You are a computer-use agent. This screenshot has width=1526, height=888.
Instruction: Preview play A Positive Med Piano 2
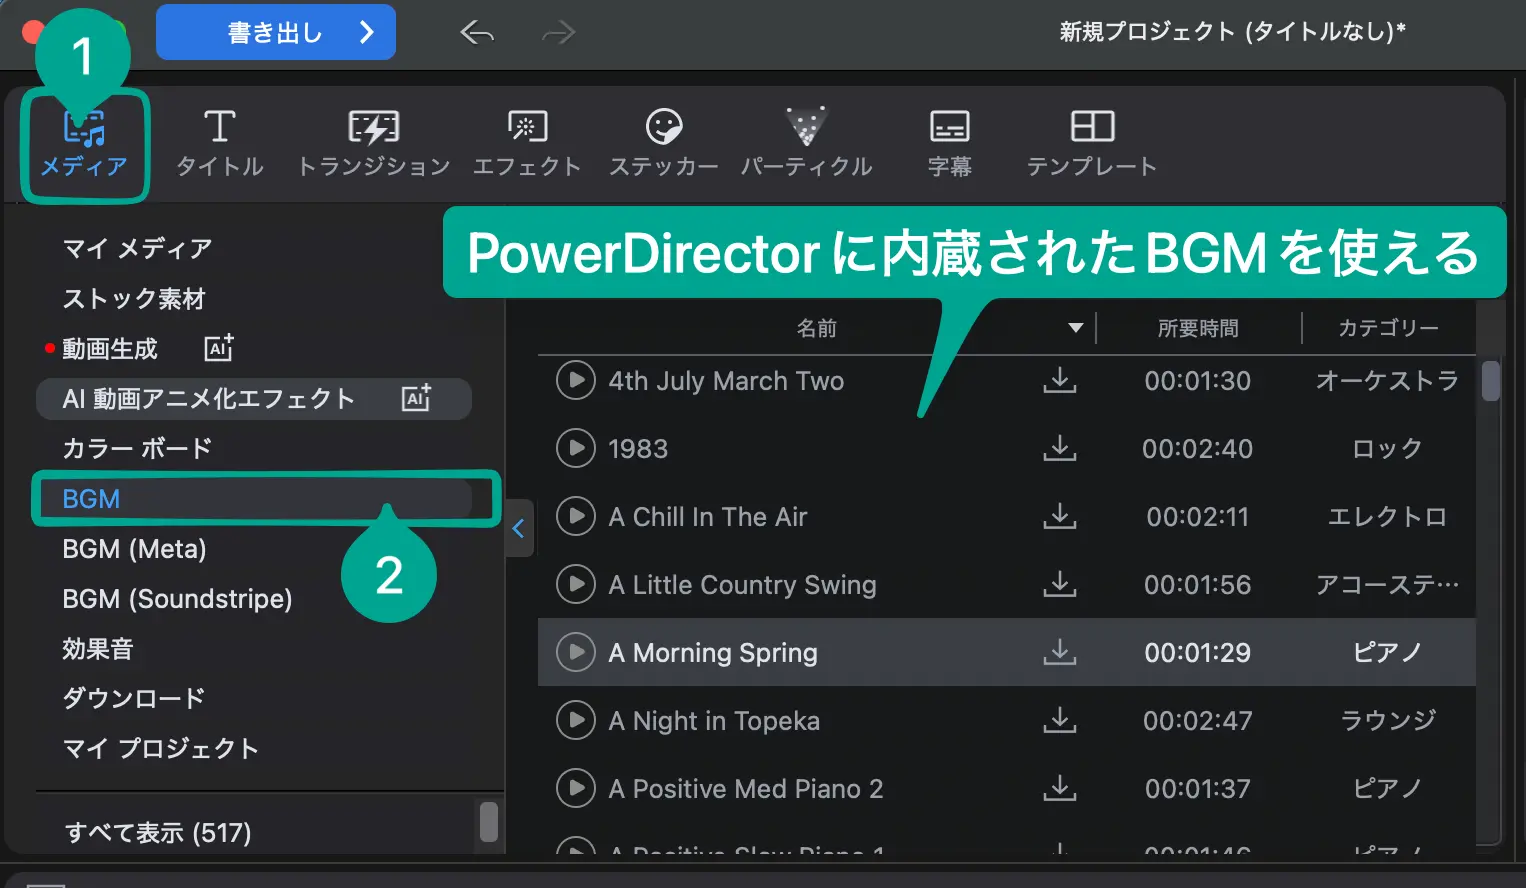(x=576, y=788)
